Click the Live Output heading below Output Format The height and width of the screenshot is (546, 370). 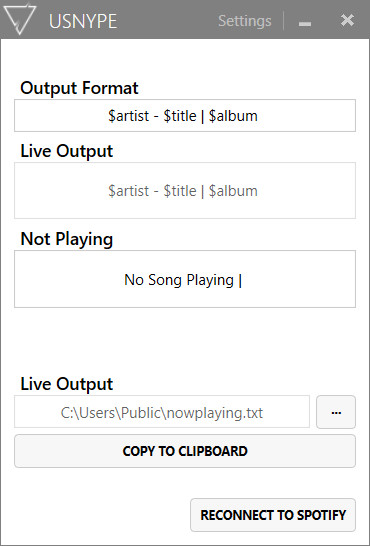tap(67, 151)
